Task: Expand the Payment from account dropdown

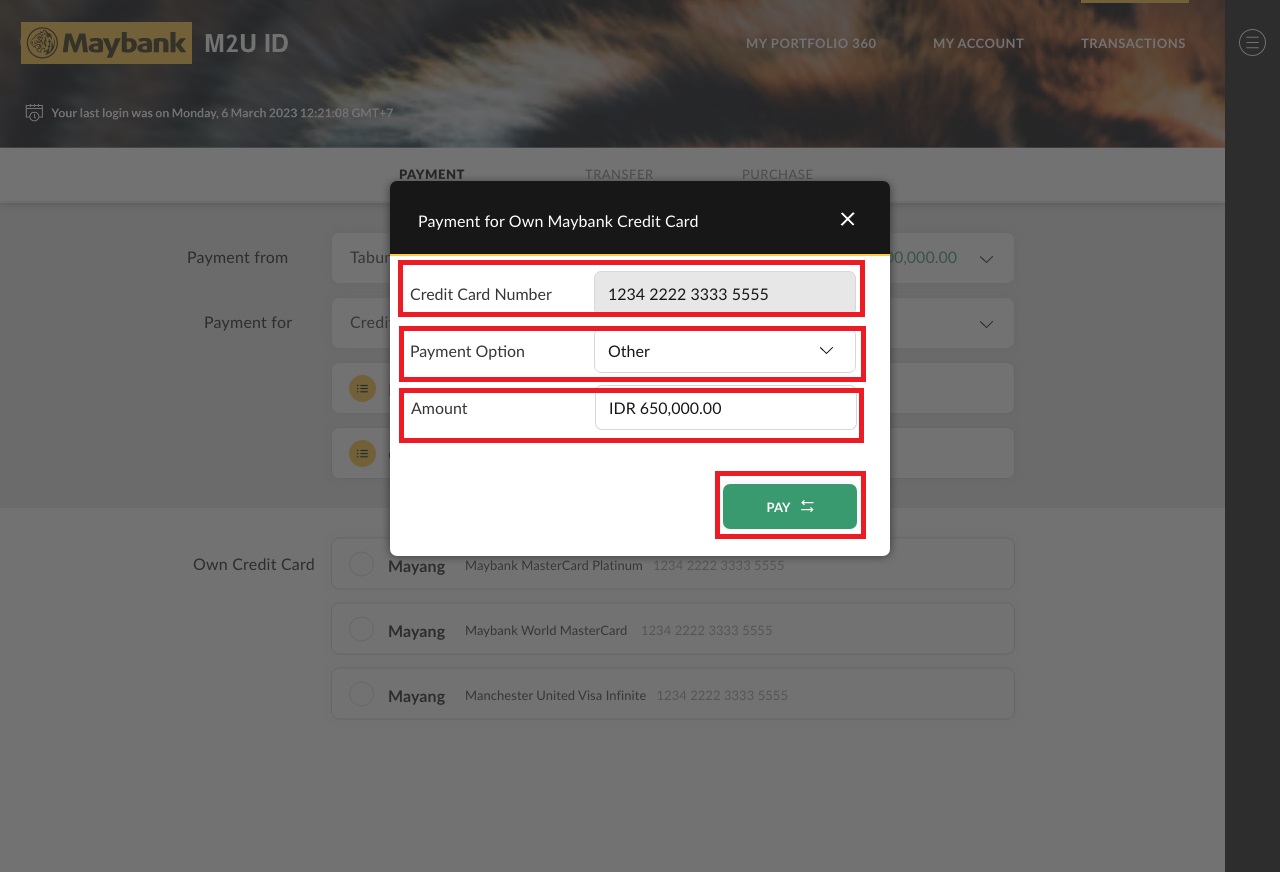Action: pos(986,259)
